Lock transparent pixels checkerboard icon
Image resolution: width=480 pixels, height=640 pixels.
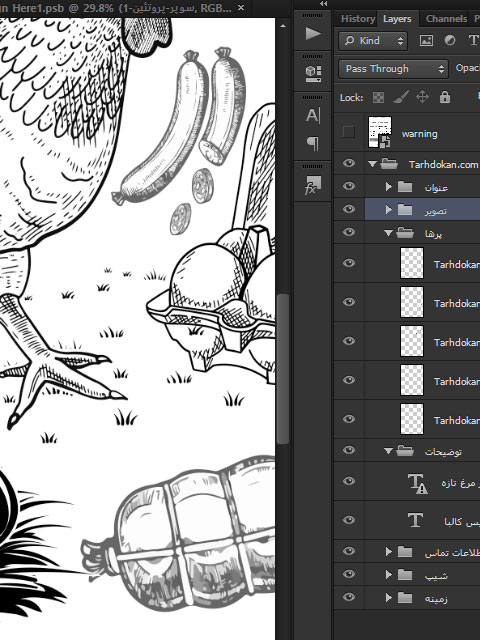point(378,98)
